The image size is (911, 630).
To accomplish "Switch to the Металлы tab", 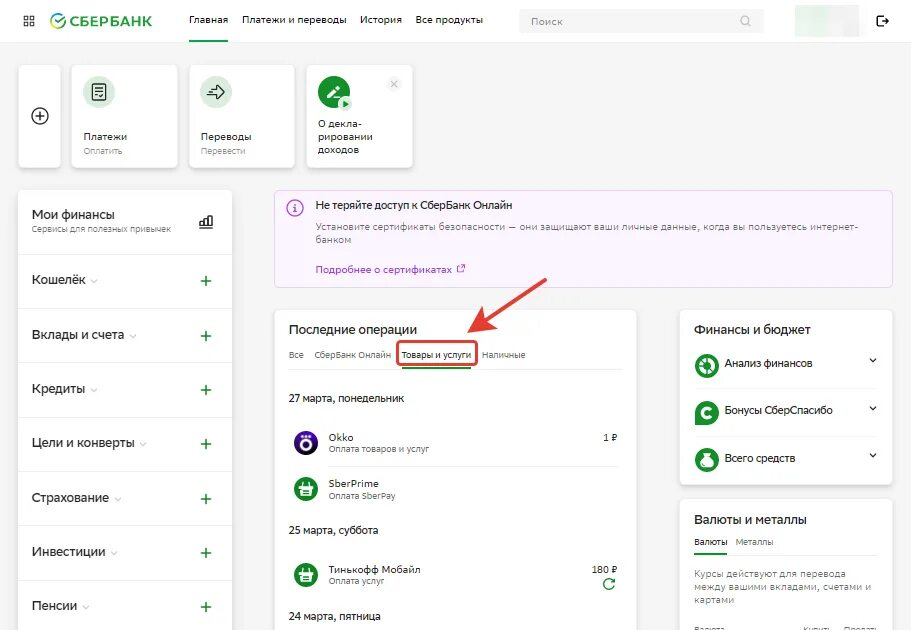I will 754,542.
